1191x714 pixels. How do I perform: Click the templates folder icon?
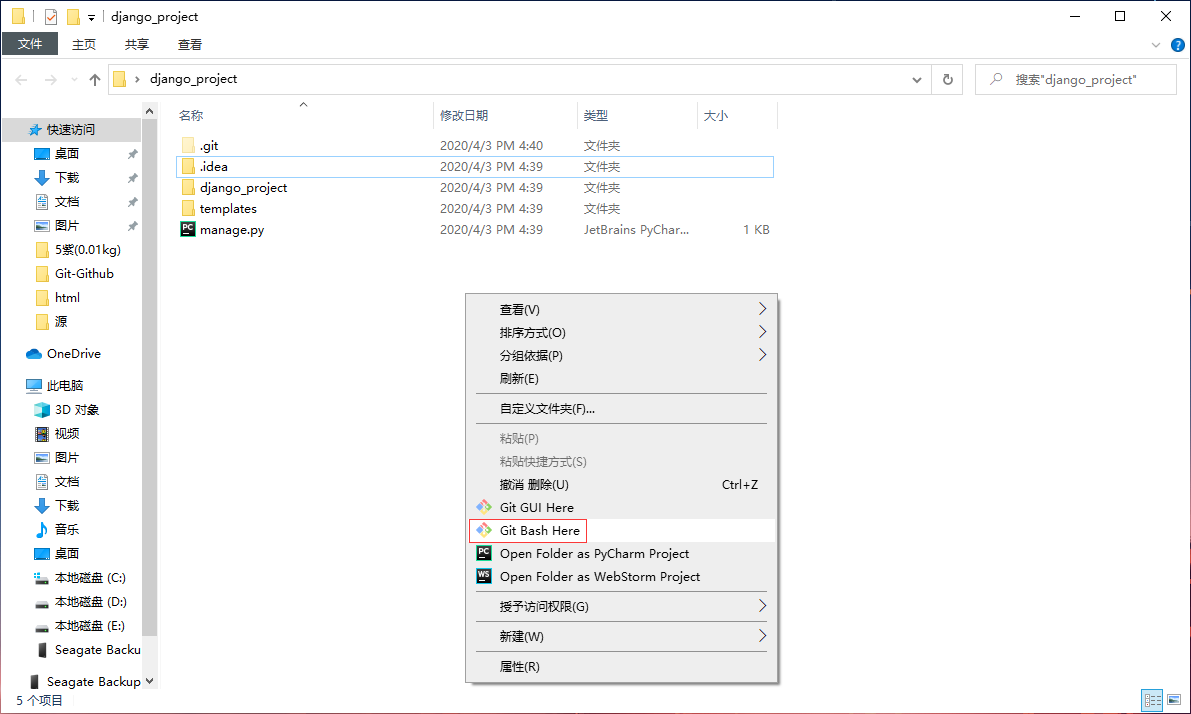click(188, 208)
